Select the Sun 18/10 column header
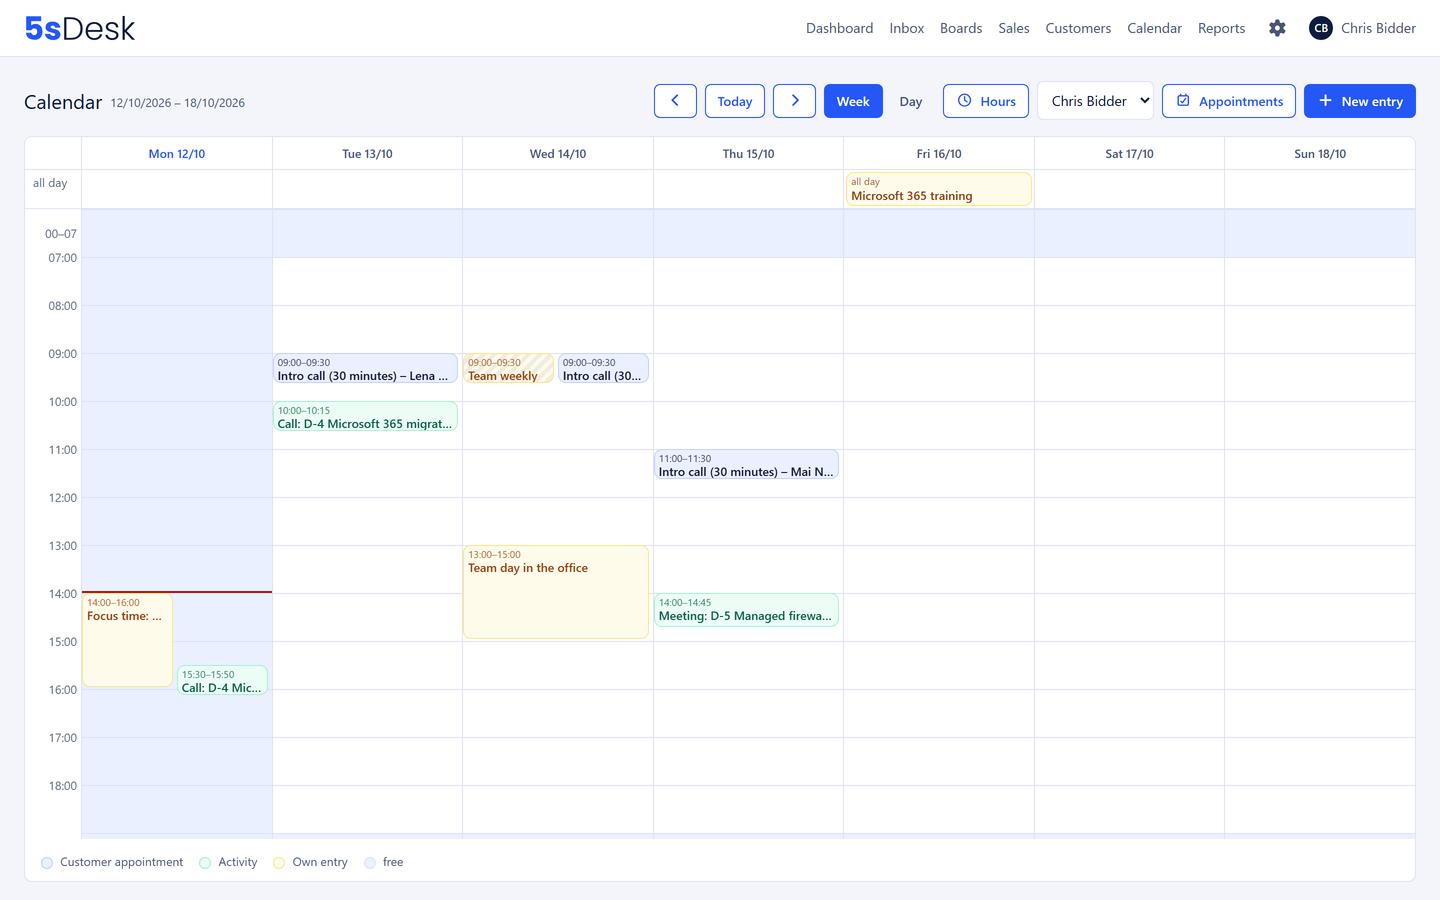This screenshot has height=900, width=1440. (x=1320, y=154)
